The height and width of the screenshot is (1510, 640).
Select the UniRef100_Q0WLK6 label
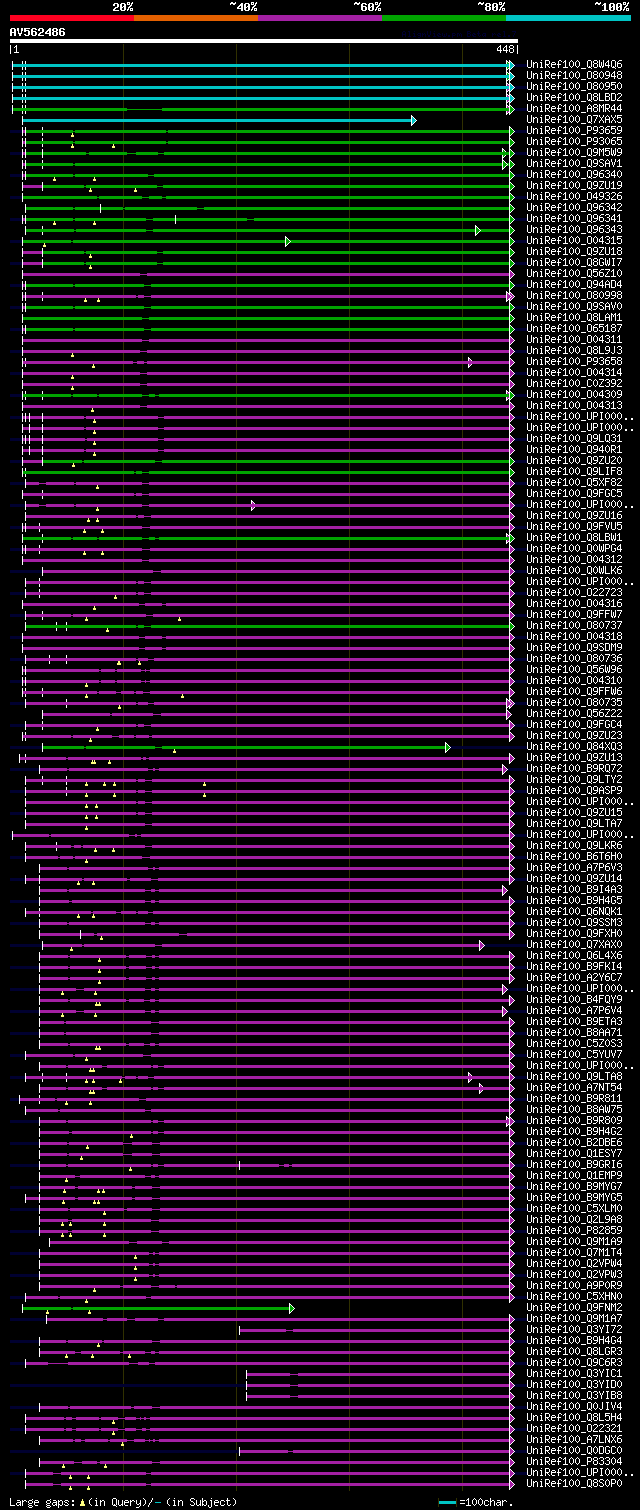[574, 570]
